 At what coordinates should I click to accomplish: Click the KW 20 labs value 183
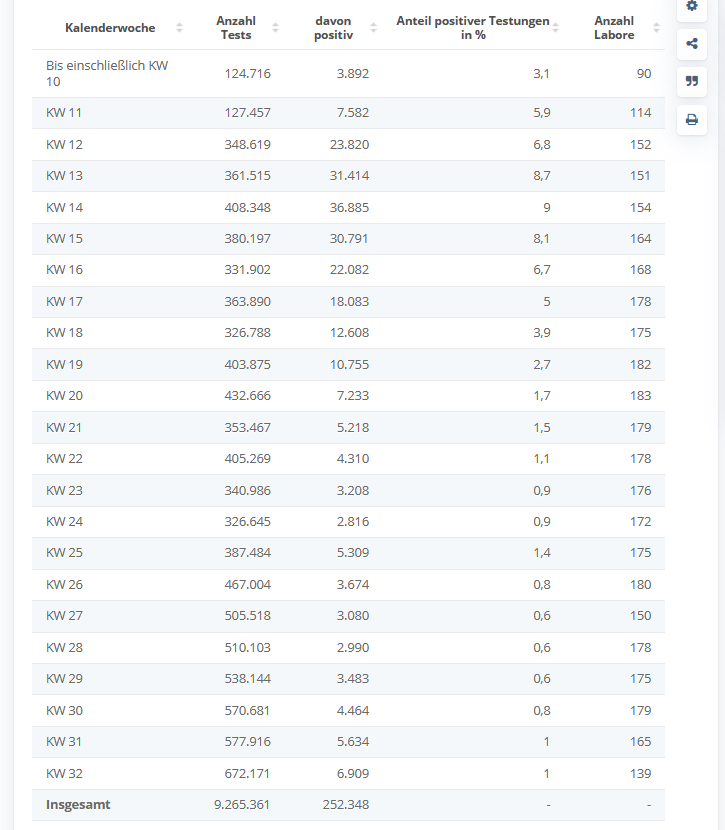(x=639, y=396)
